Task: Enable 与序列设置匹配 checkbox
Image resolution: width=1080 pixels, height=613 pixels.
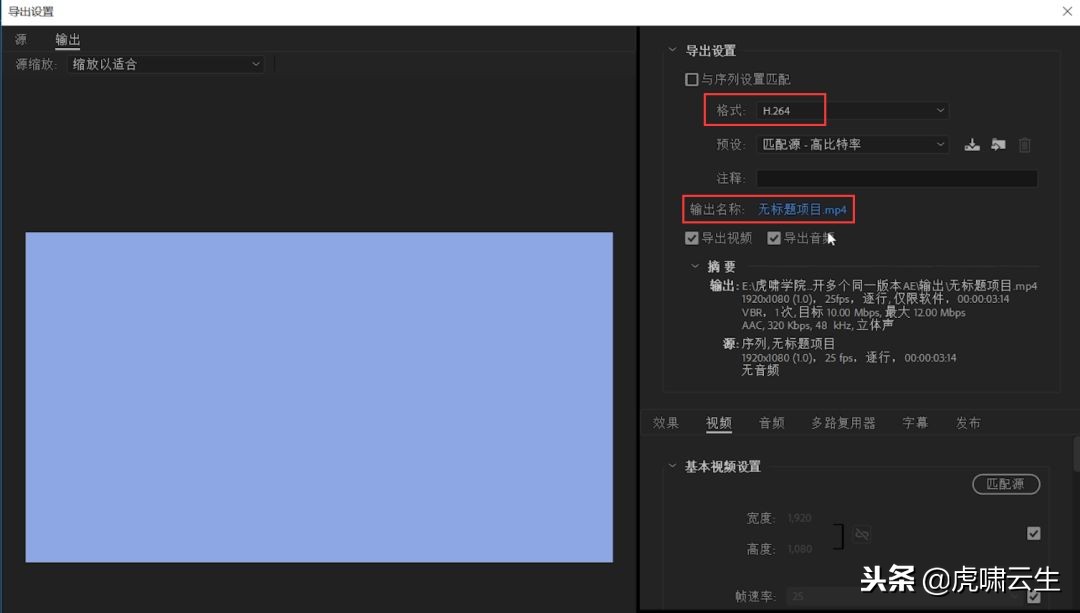Action: point(691,79)
